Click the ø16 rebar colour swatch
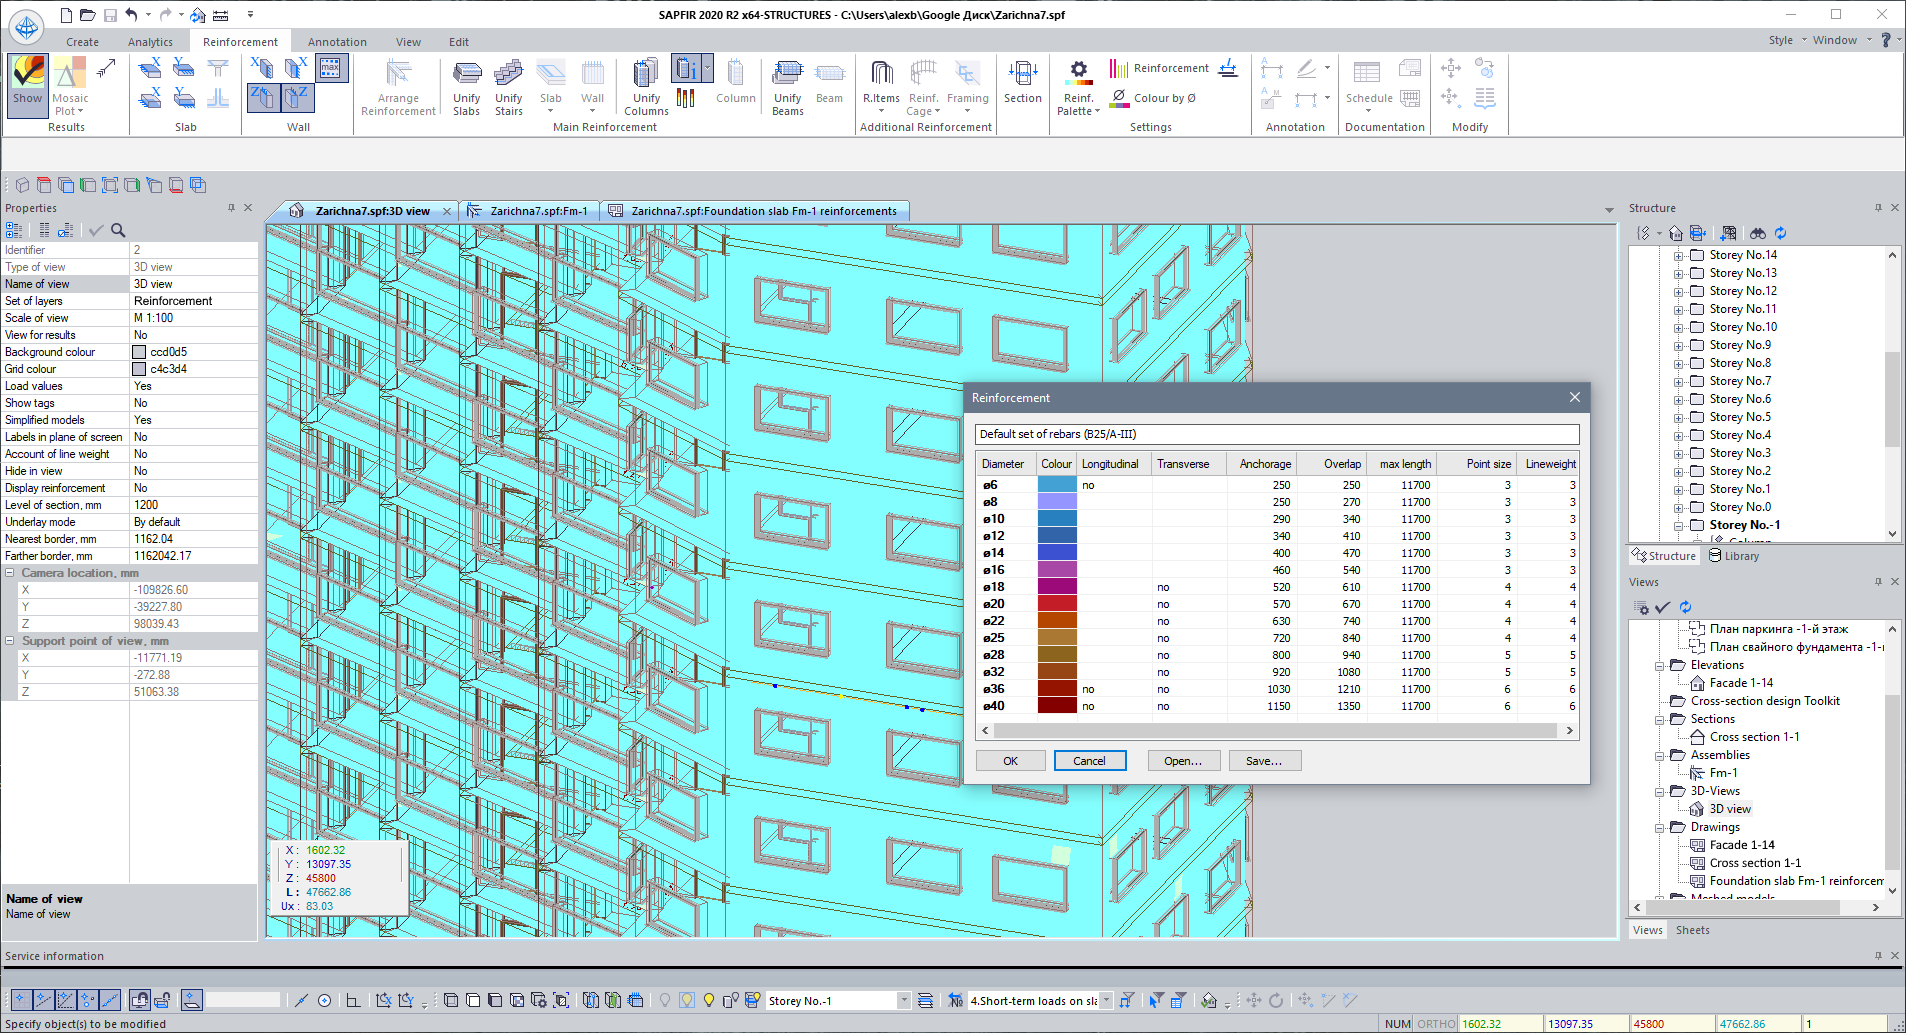Screen dimensions: 1906x1033 (1056, 569)
